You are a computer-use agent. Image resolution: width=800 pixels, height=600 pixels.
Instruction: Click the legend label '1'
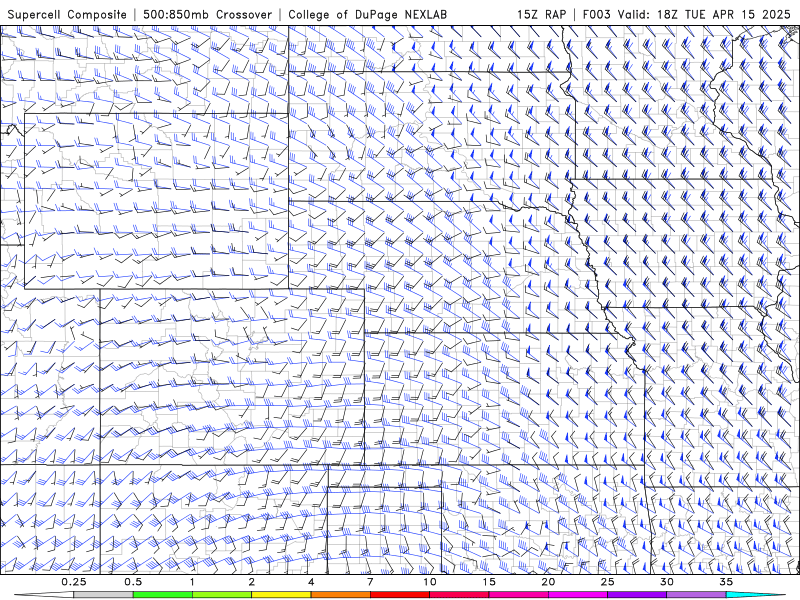192,582
